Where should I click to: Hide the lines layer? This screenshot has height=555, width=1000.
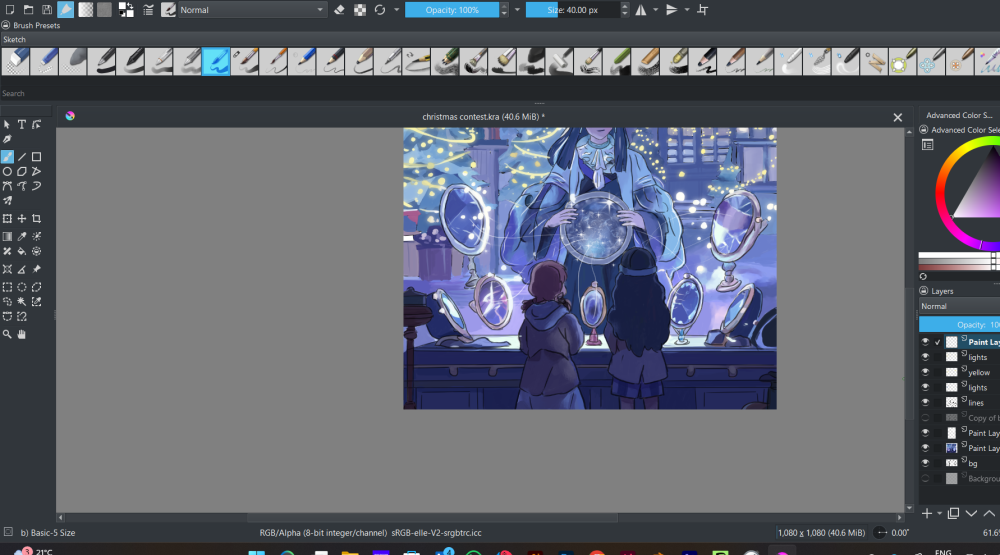click(925, 402)
